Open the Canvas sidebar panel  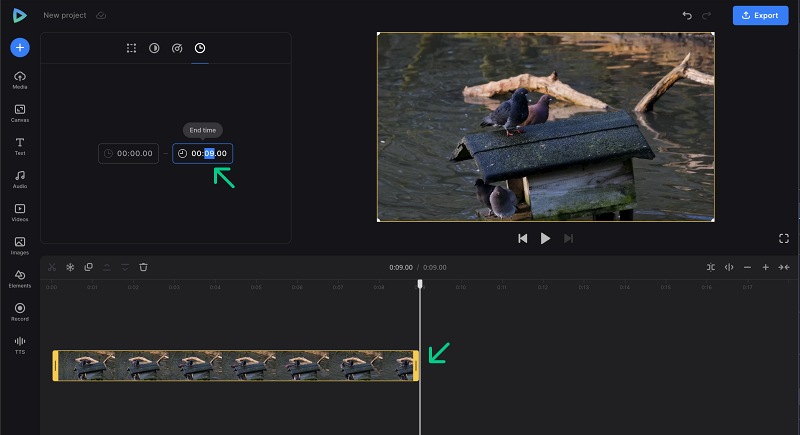pos(20,113)
